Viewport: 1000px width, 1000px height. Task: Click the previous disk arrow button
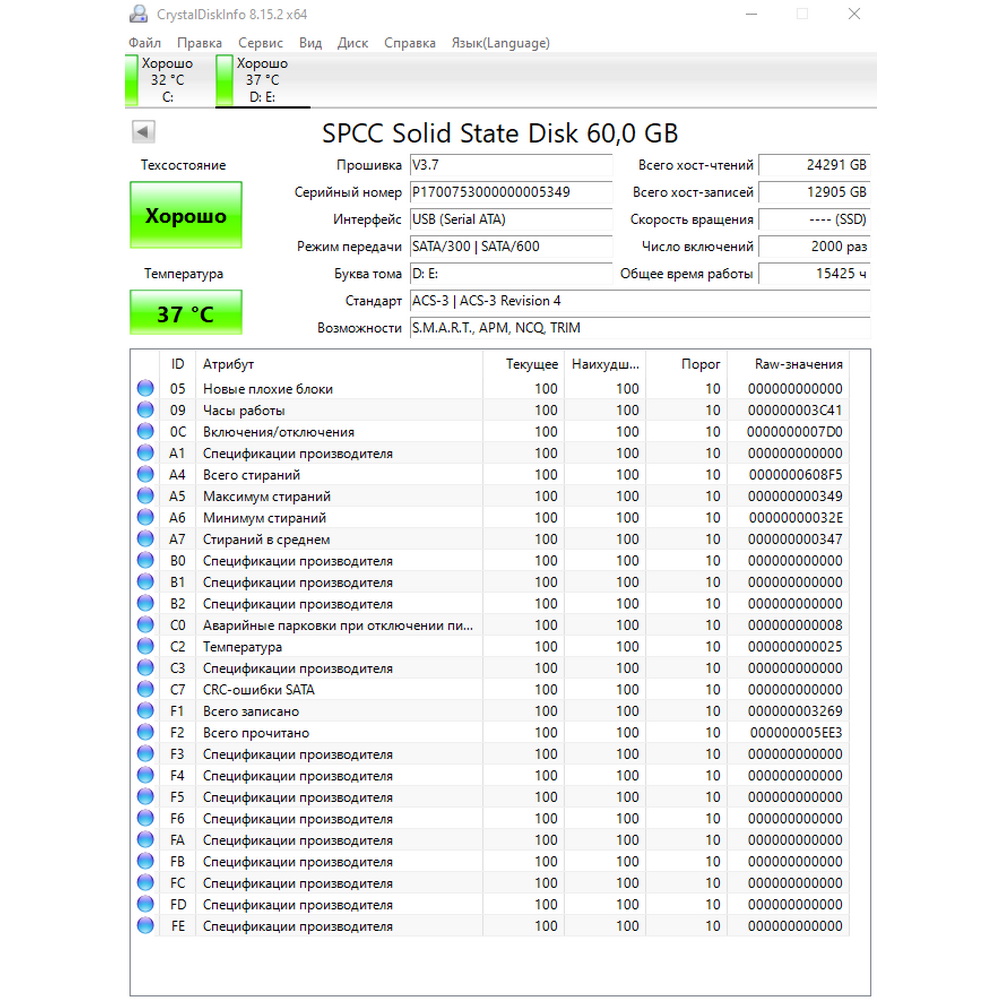pyautogui.click(x=143, y=132)
